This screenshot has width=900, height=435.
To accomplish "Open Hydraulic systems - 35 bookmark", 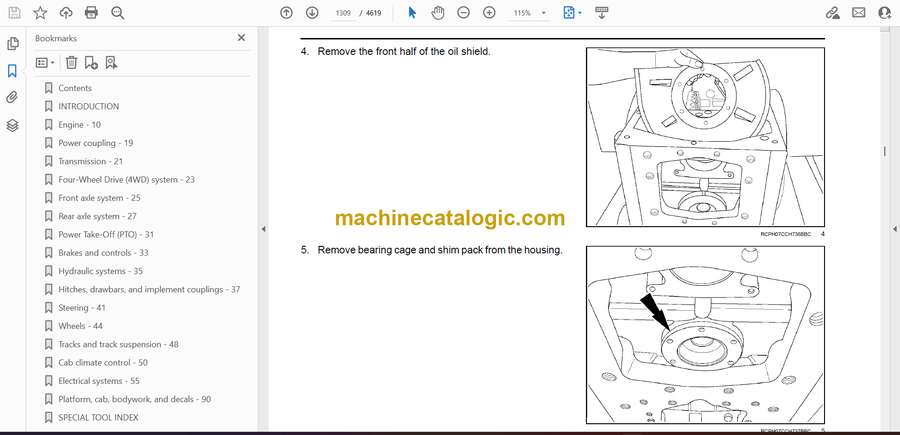I will [100, 271].
